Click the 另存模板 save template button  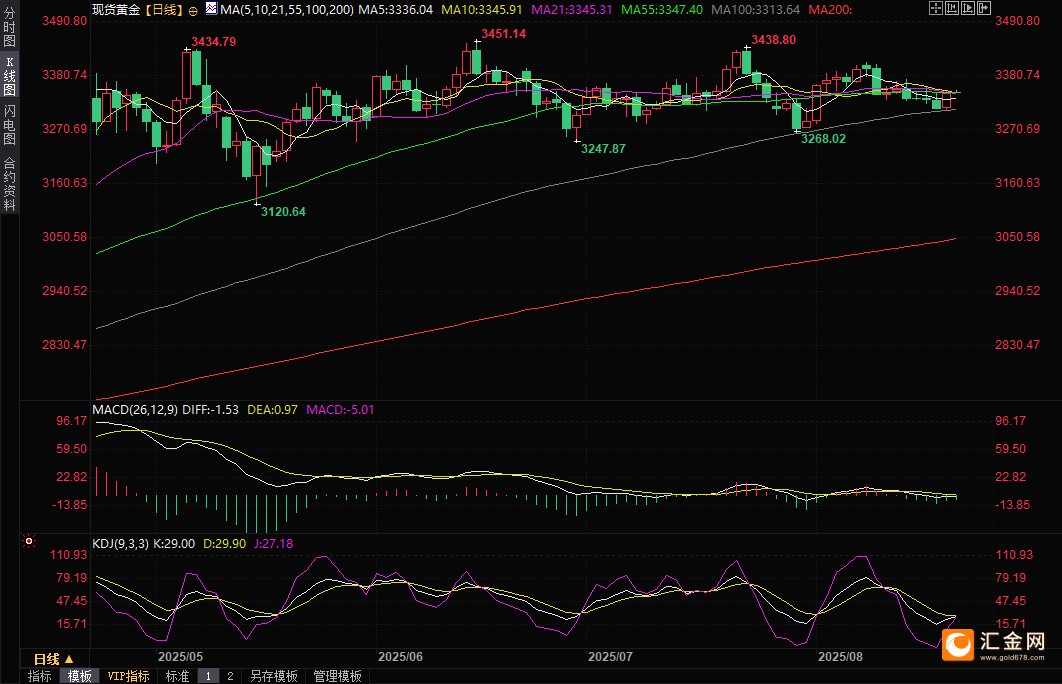273,676
